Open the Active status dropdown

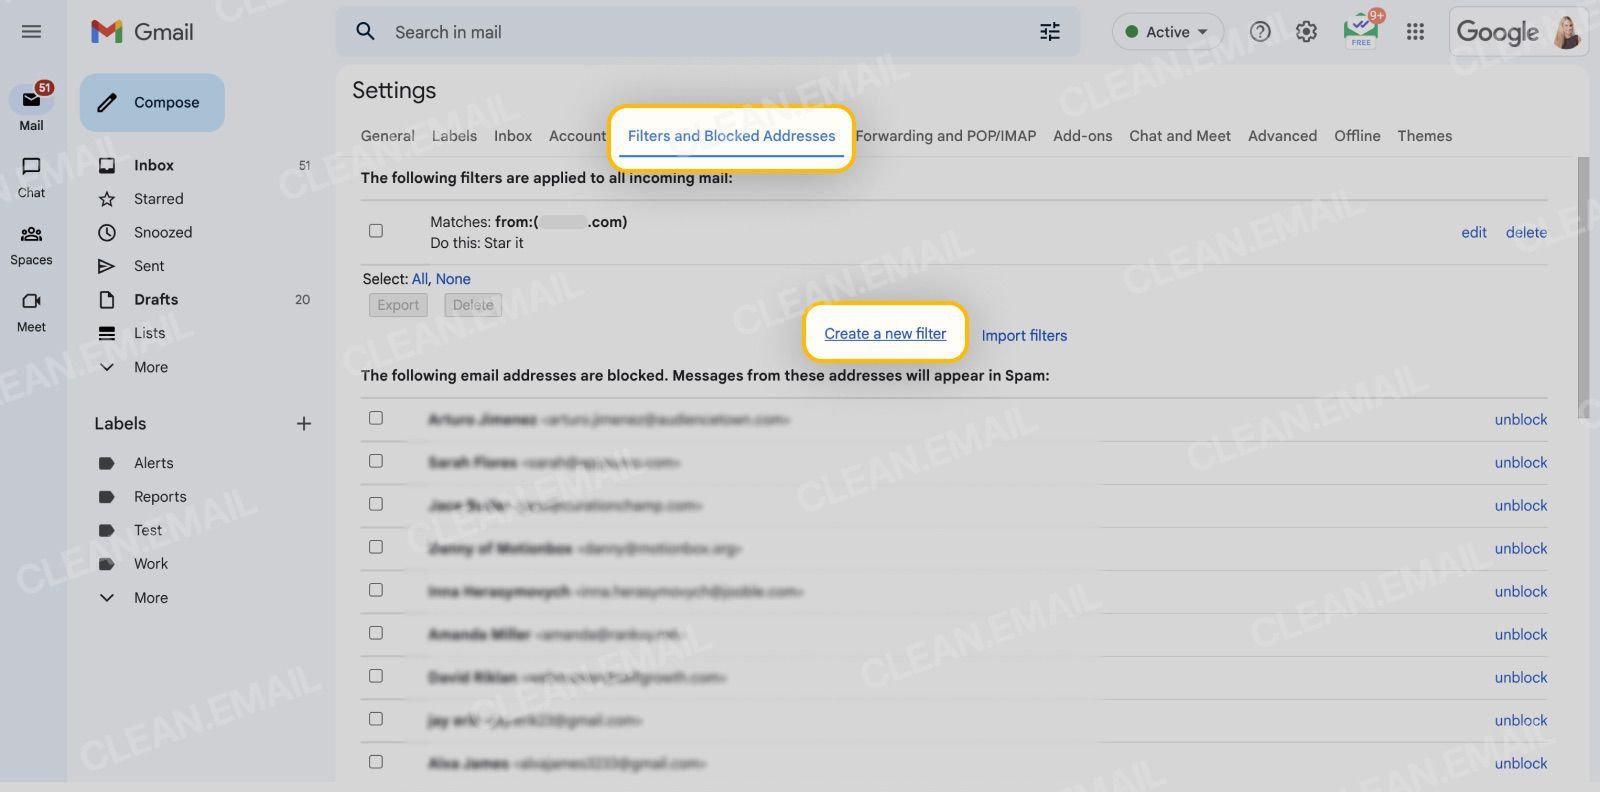(x=1167, y=32)
